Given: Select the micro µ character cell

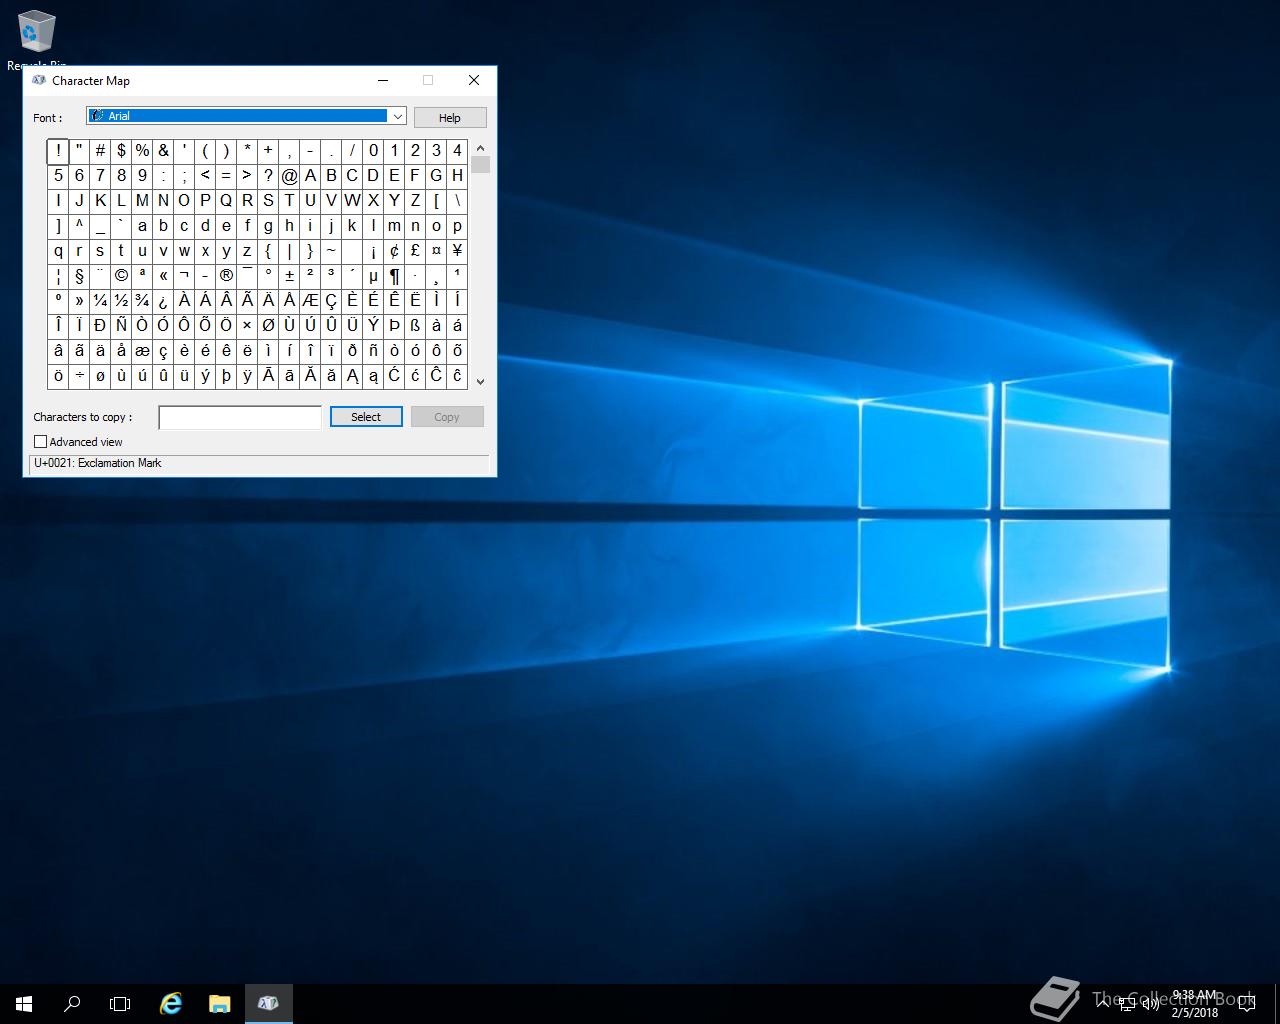Looking at the screenshot, I should (373, 276).
